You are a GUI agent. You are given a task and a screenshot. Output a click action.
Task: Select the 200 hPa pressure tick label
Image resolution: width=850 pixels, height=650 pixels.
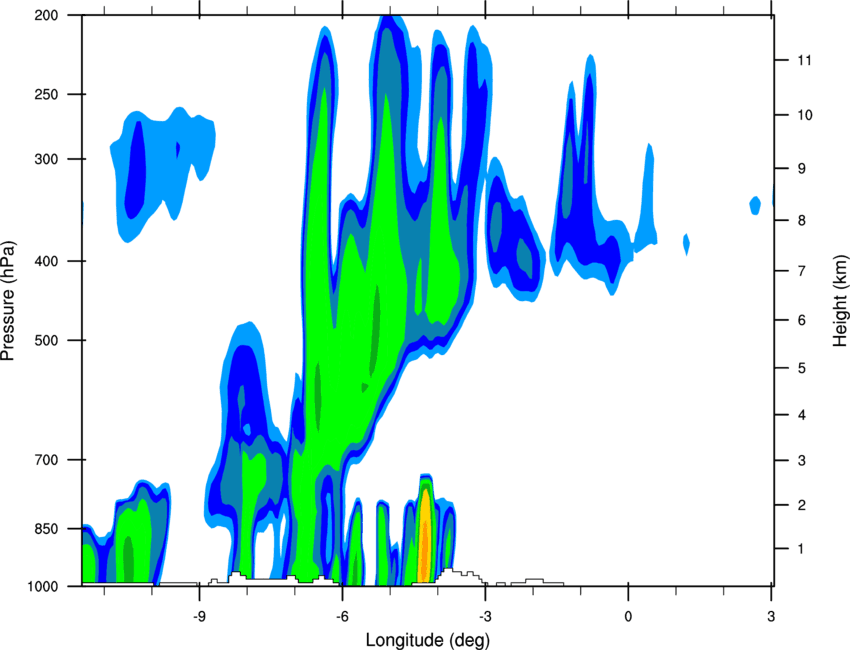click(x=46, y=15)
